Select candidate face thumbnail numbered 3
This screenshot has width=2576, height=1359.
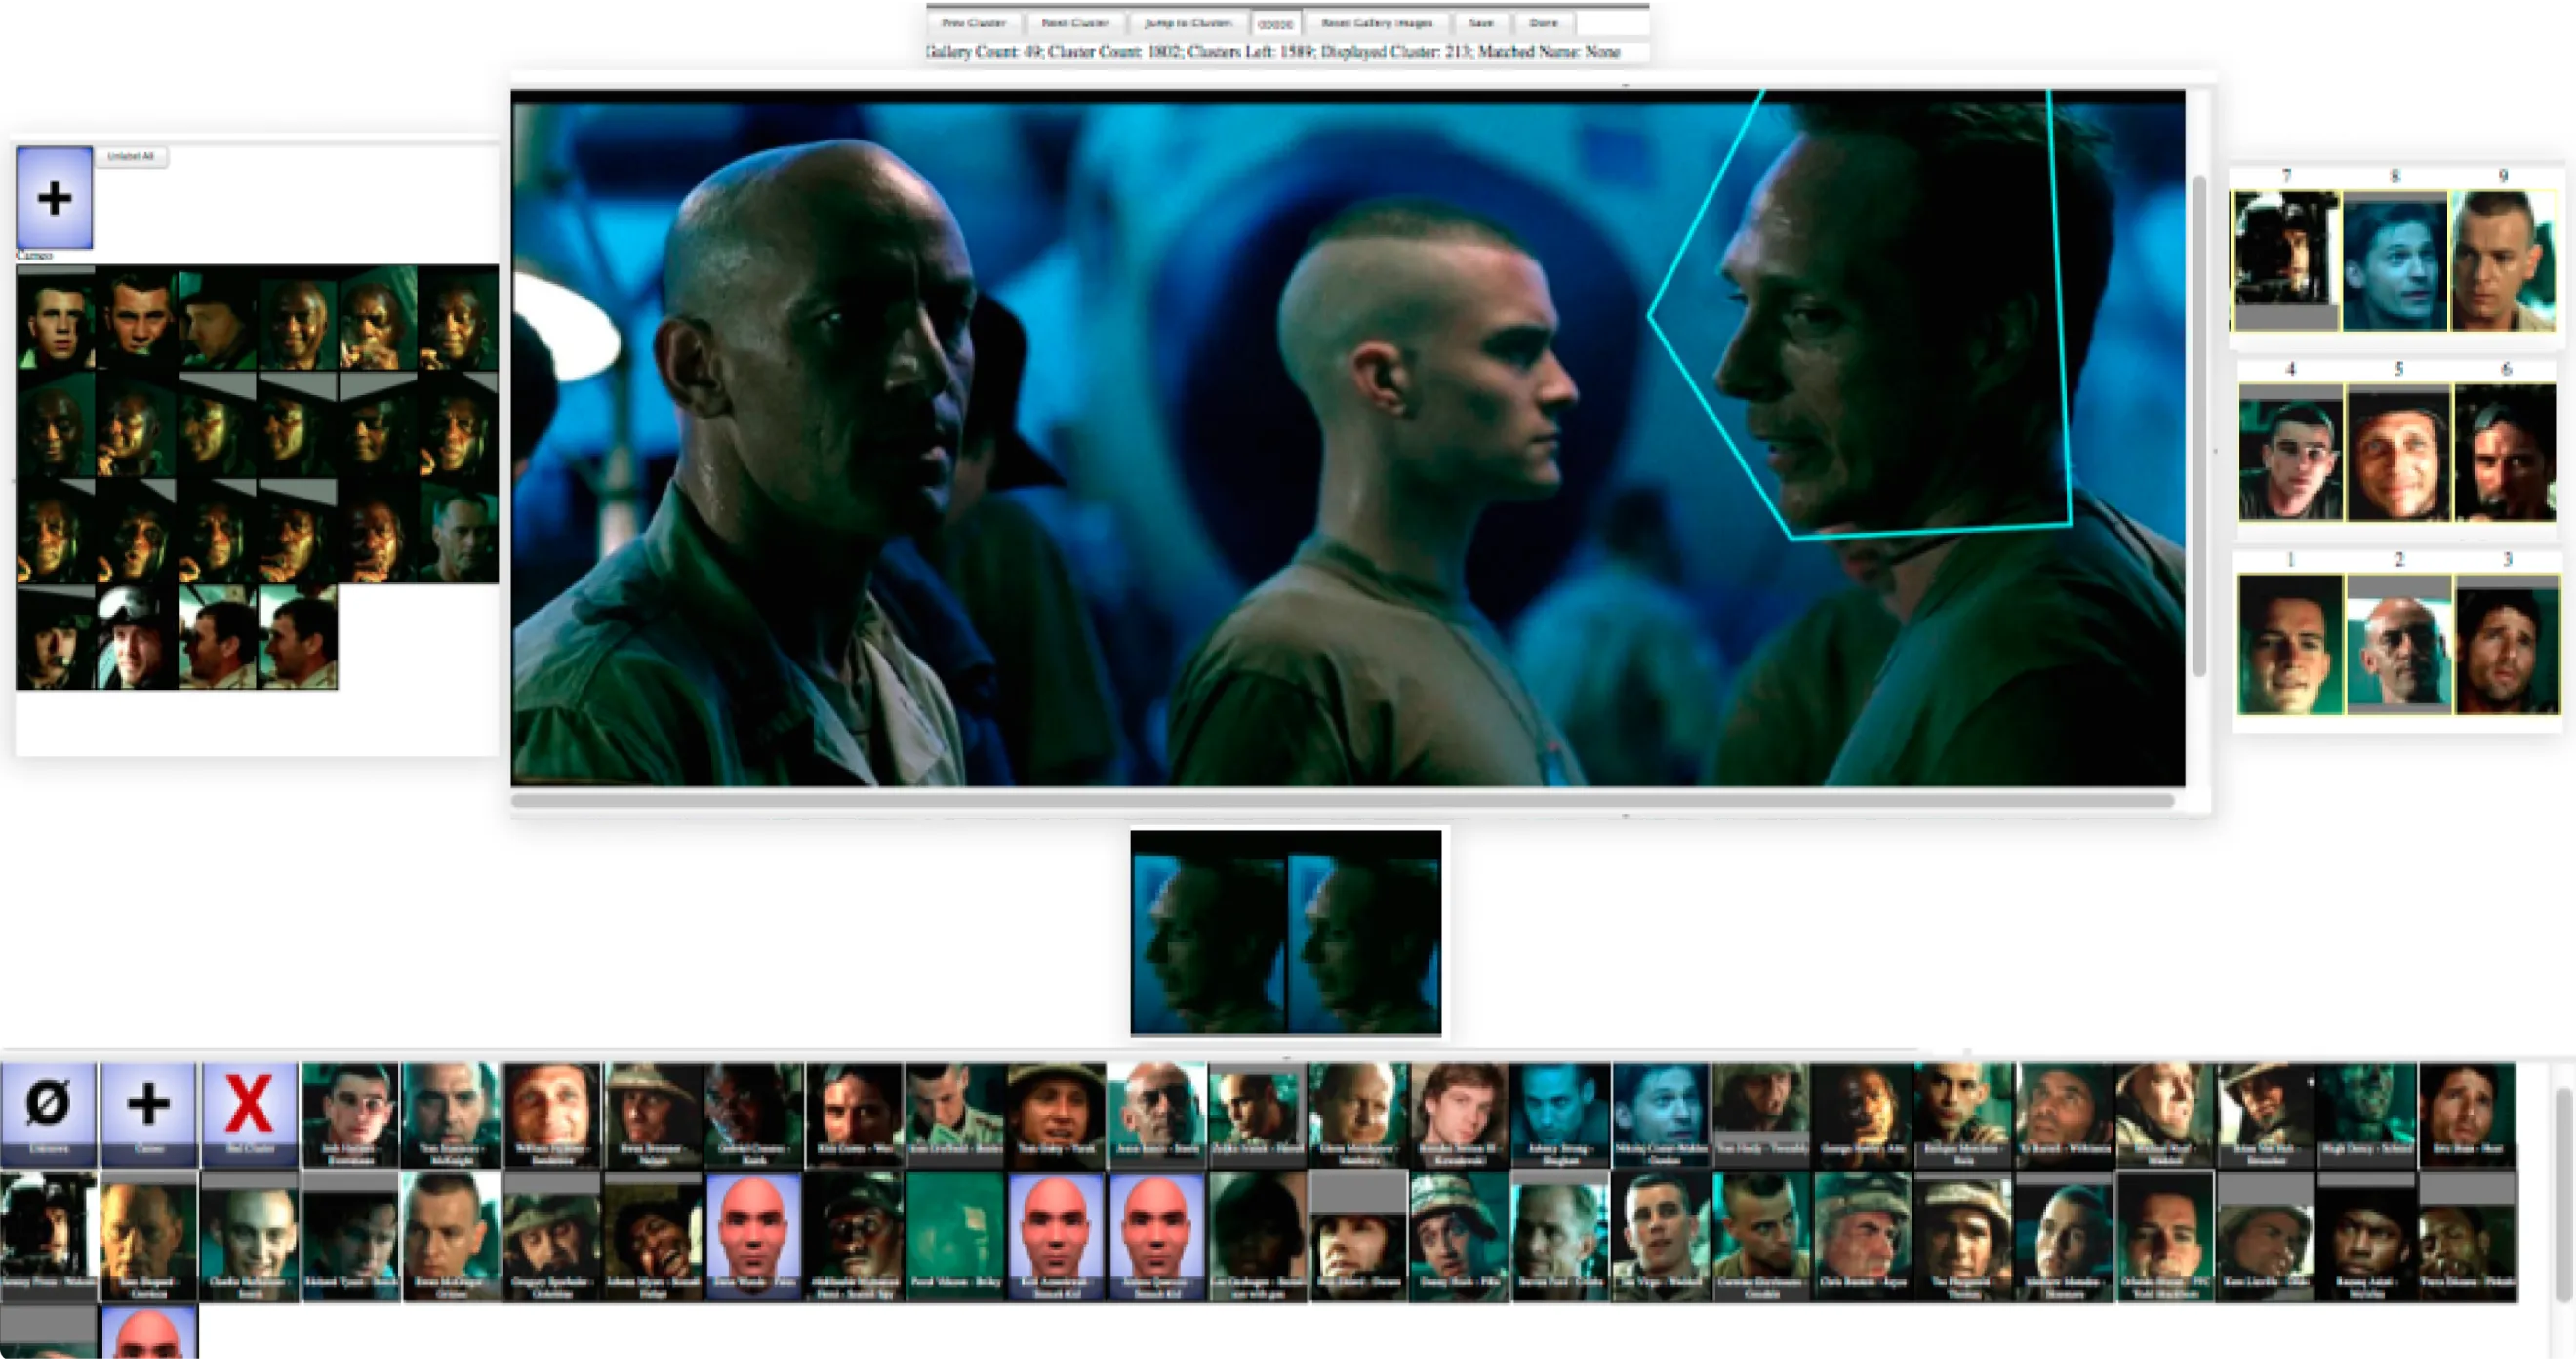(x=2506, y=644)
